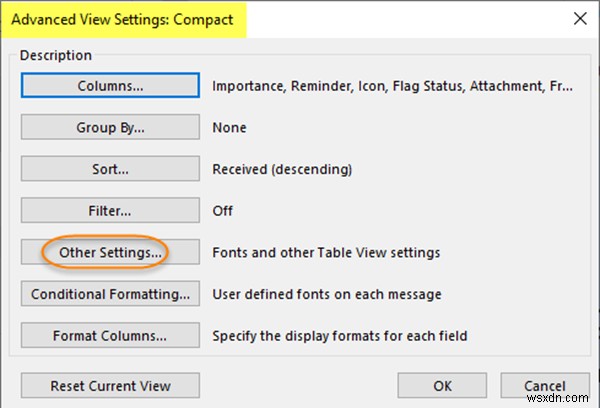Open the Columns... settings

click(110, 86)
